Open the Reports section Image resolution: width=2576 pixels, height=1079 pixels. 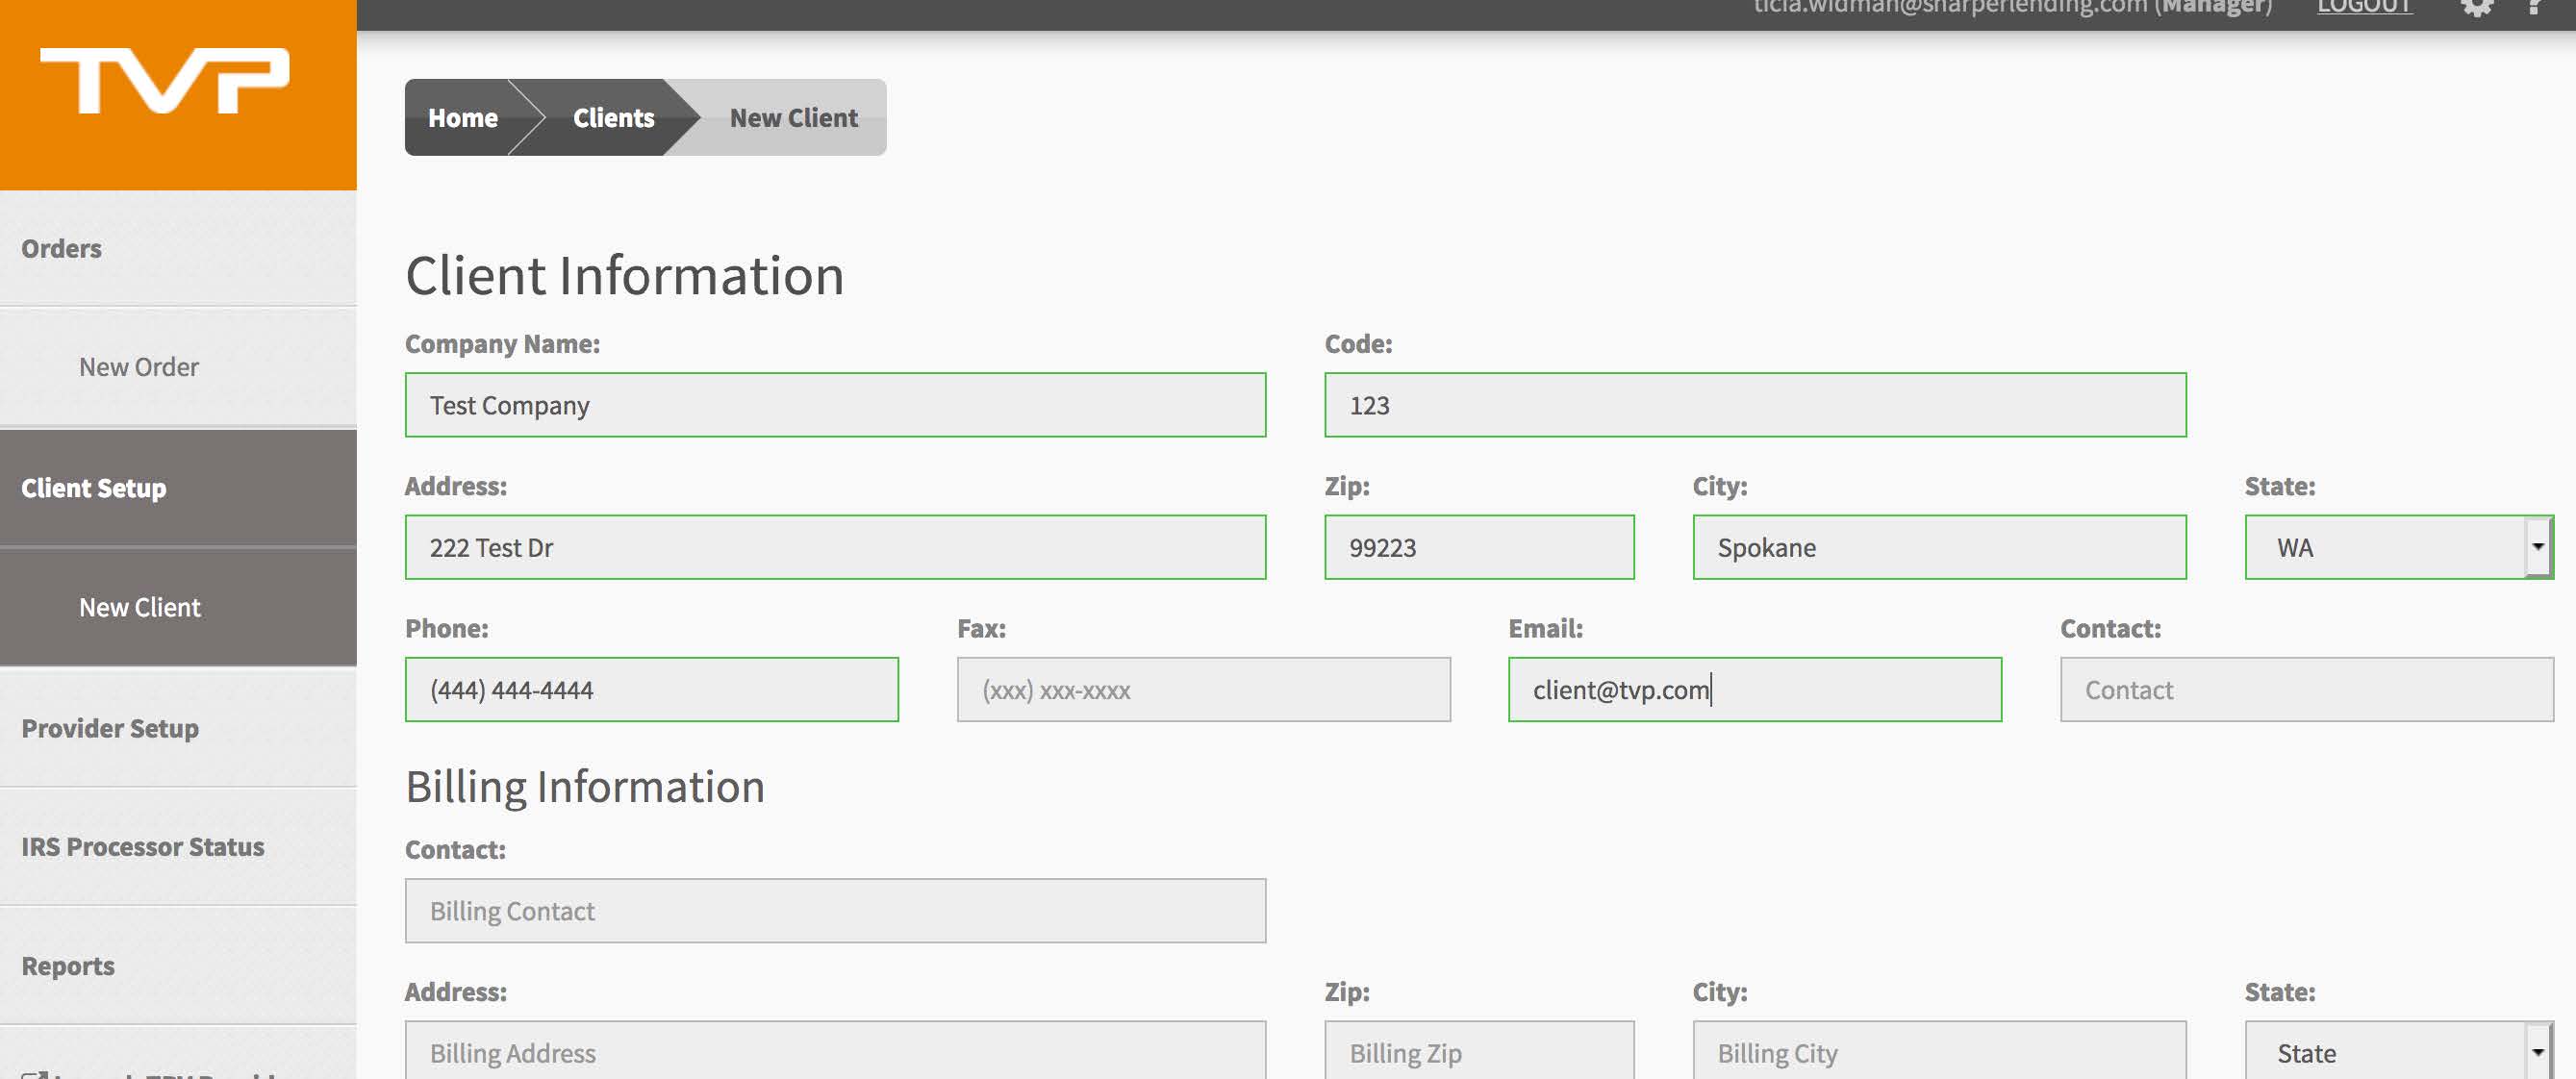tap(68, 966)
